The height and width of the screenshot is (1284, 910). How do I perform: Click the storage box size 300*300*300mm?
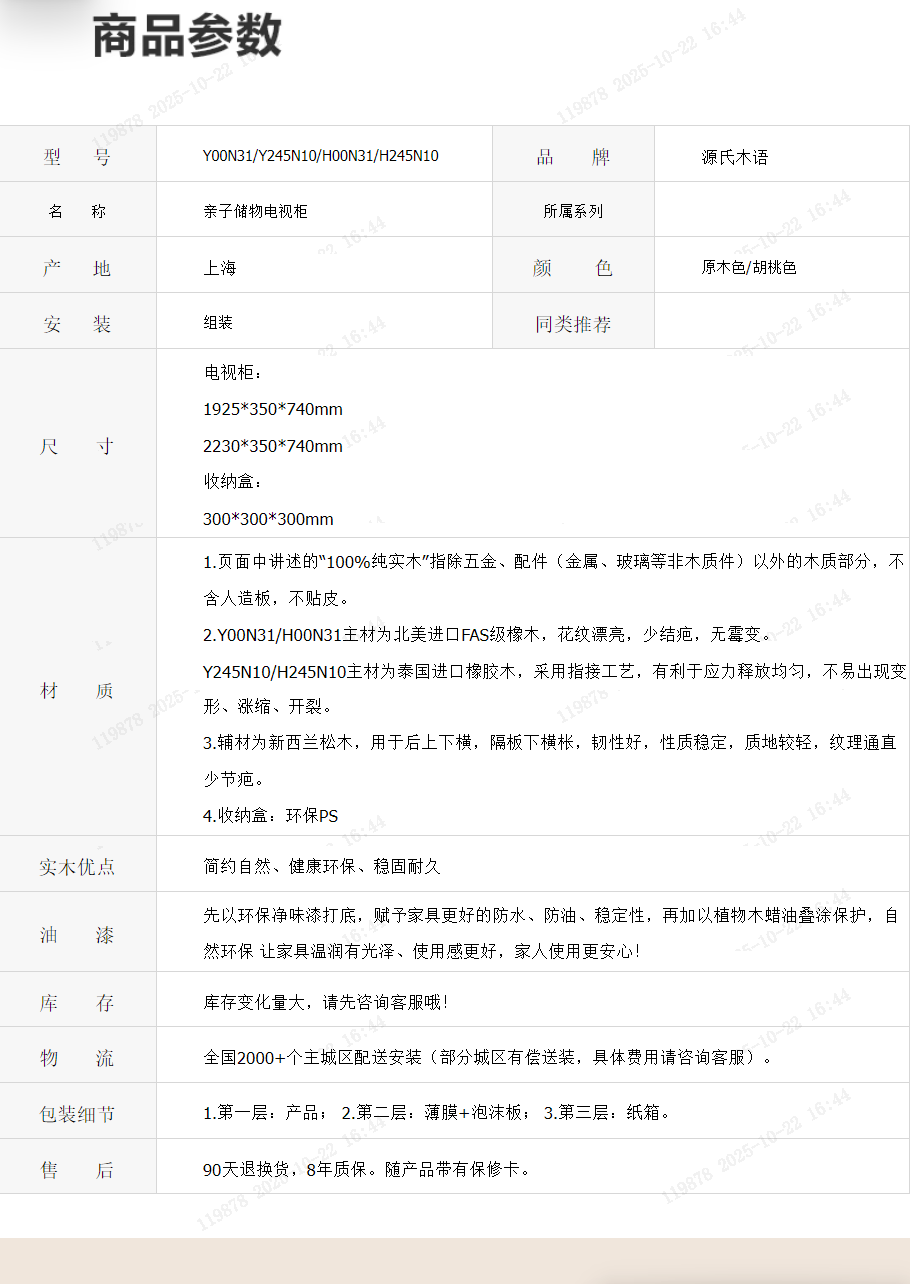(x=268, y=519)
